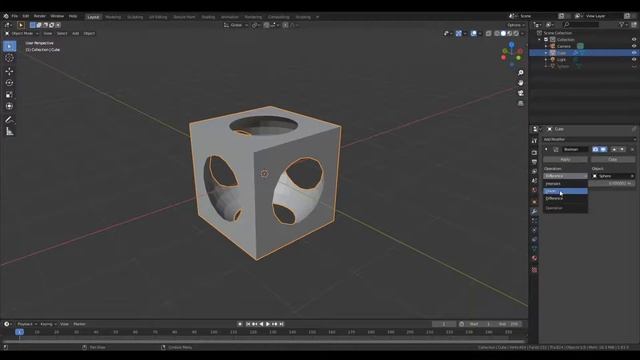Open Add Modifier dropdown
The image size is (640, 360).
(x=589, y=139)
